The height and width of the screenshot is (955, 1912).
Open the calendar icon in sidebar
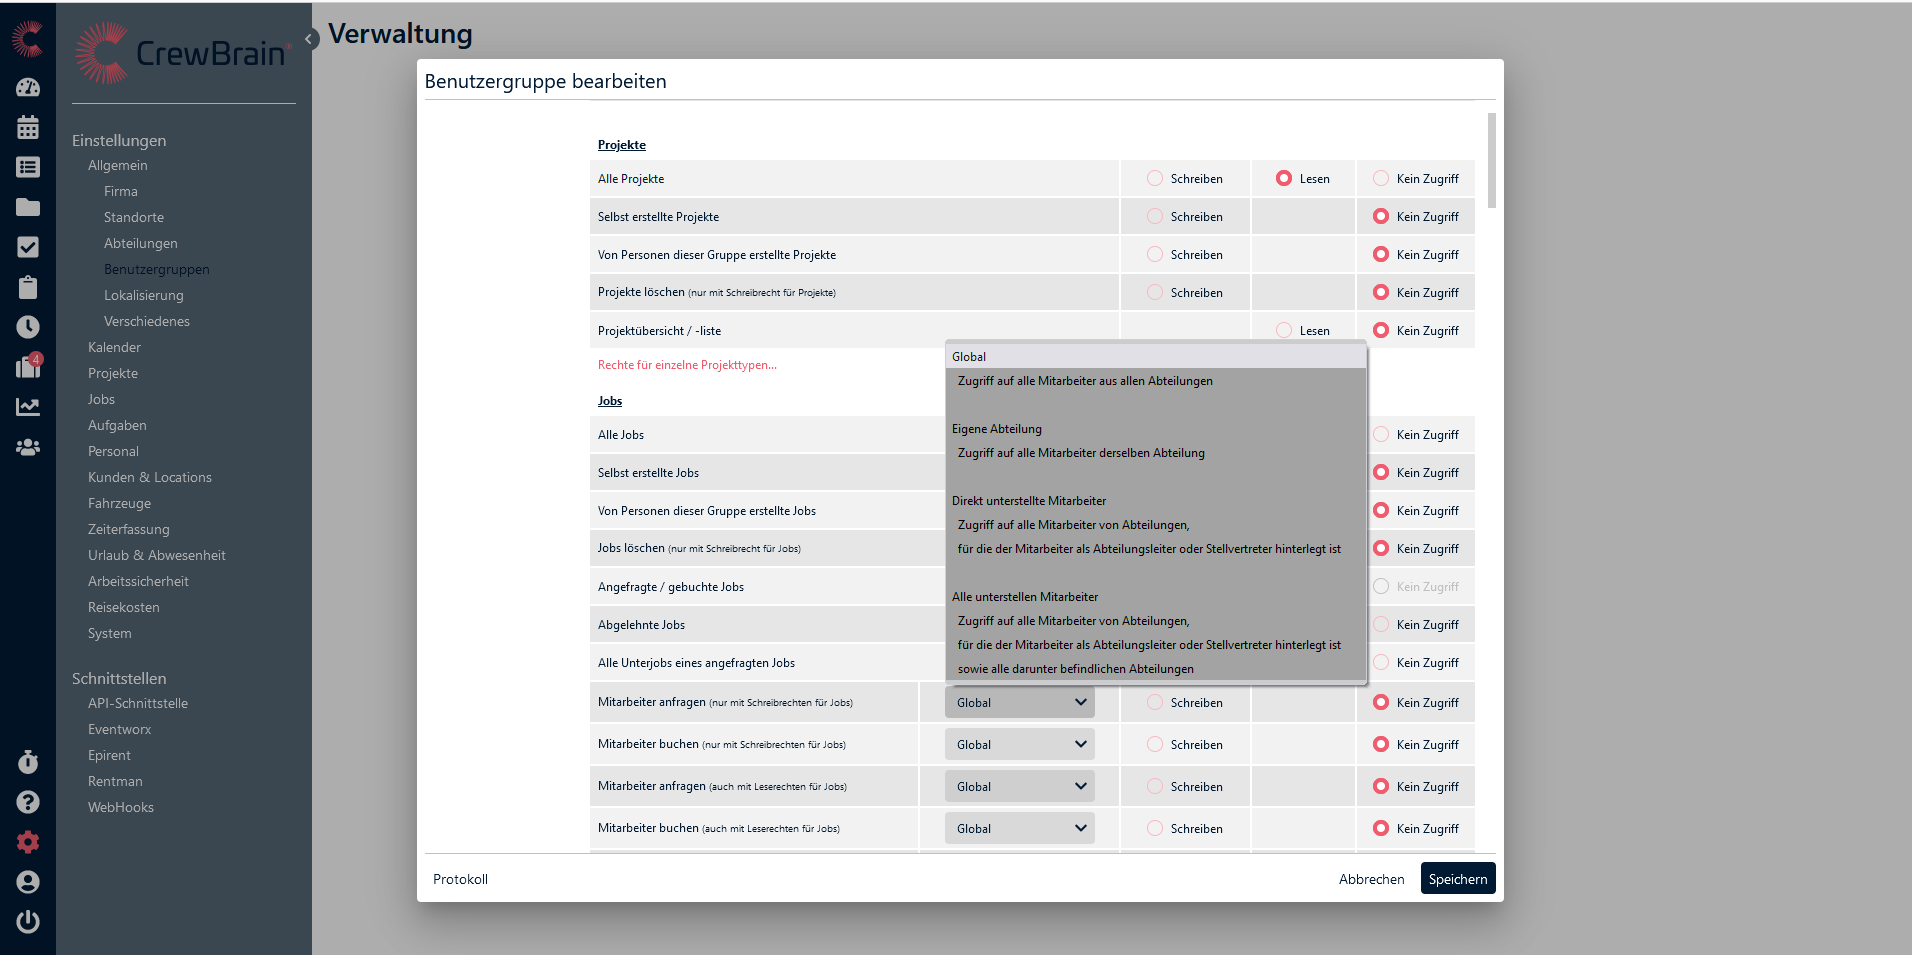[x=28, y=127]
